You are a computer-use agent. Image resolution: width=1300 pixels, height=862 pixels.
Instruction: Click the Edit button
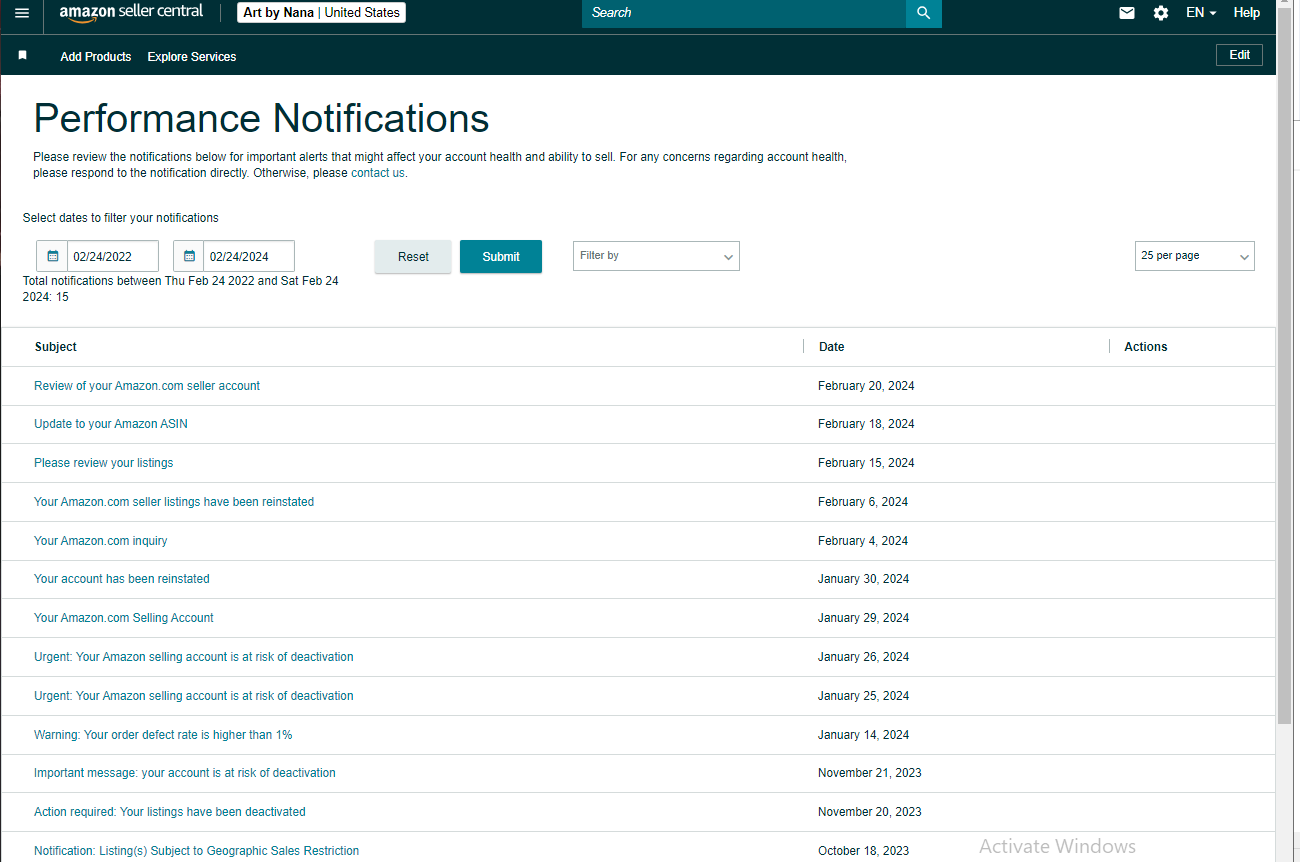pyautogui.click(x=1239, y=55)
